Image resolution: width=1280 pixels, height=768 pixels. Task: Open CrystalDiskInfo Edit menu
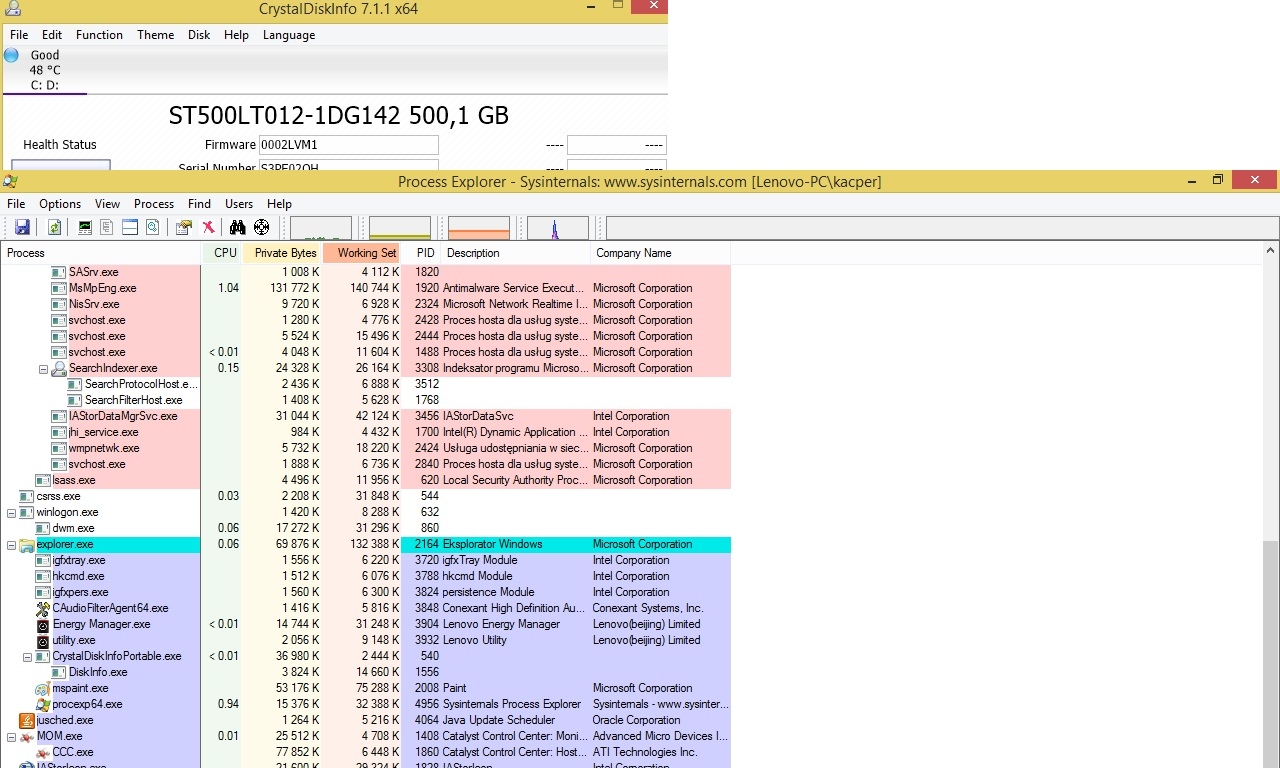[x=52, y=35]
